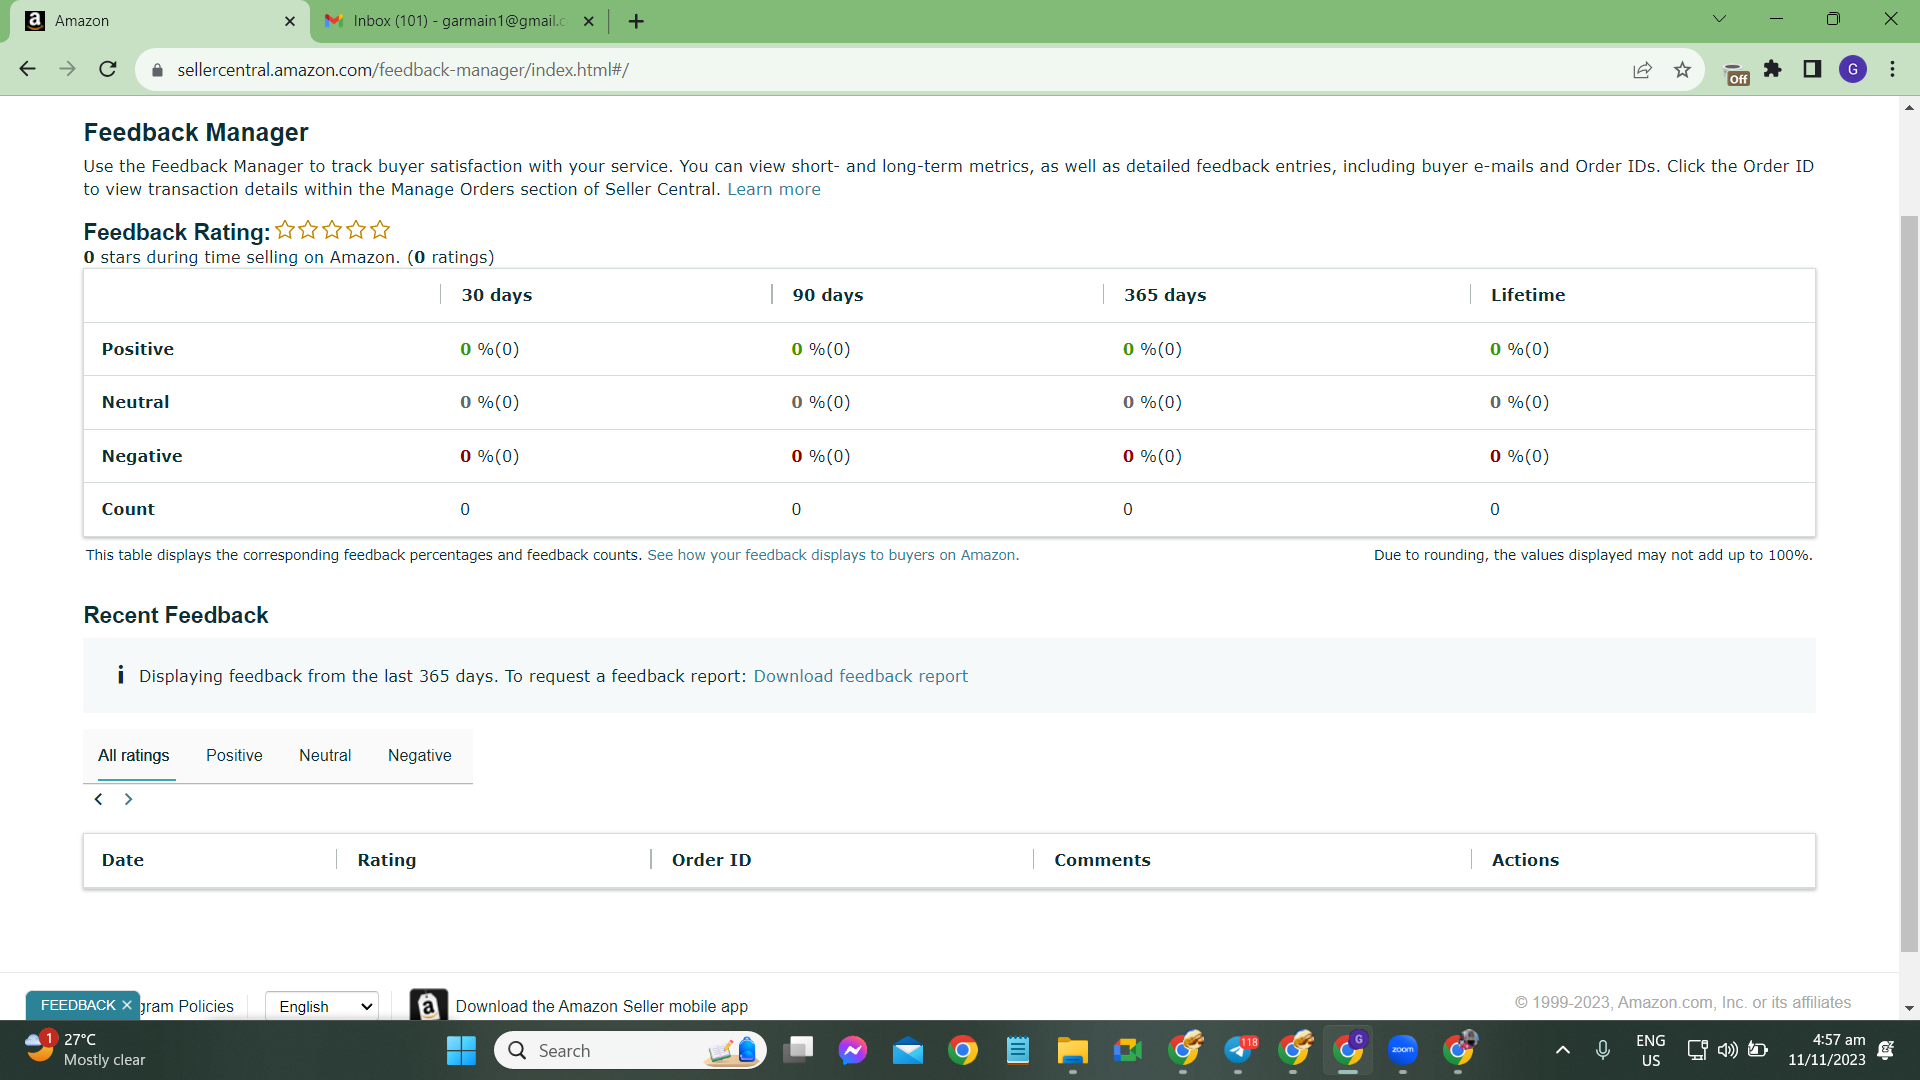Click the Actions column header

[1525, 860]
